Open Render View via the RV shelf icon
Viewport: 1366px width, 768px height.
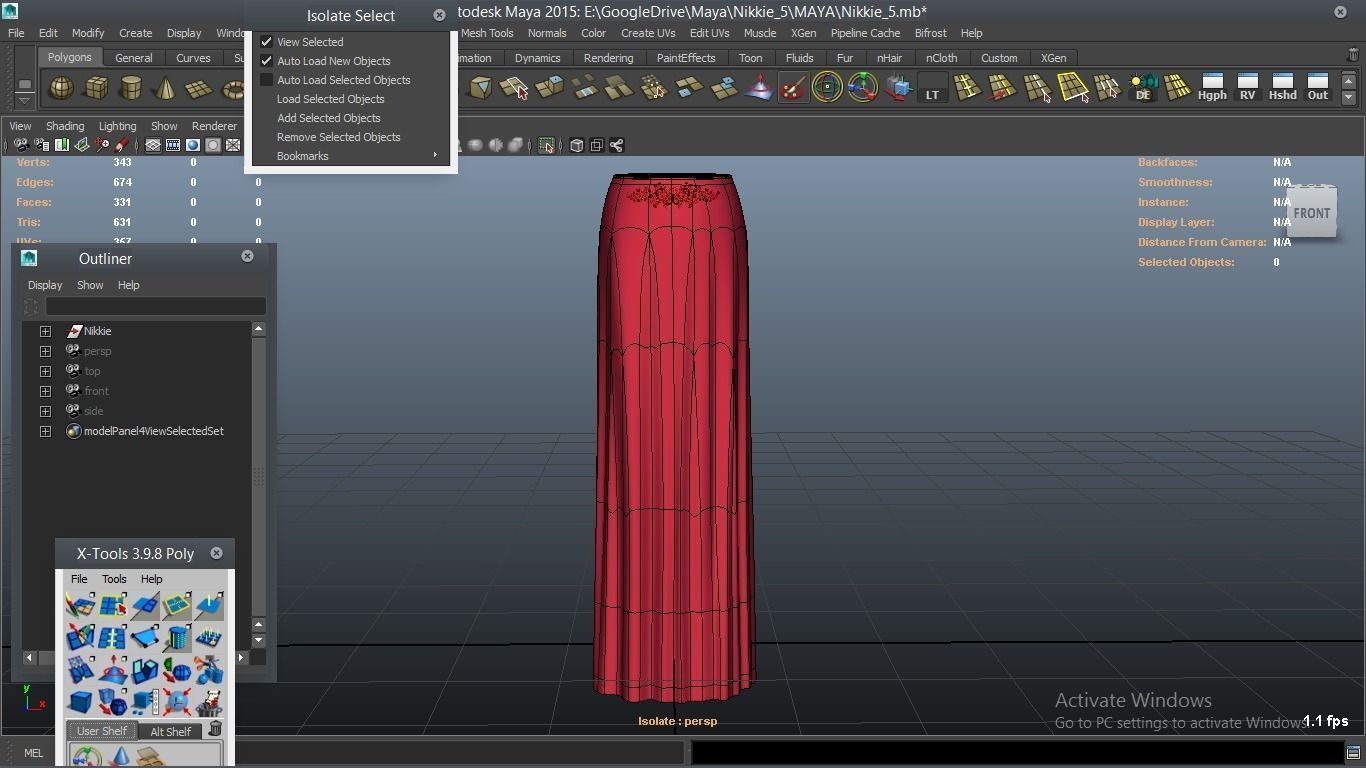coord(1247,88)
